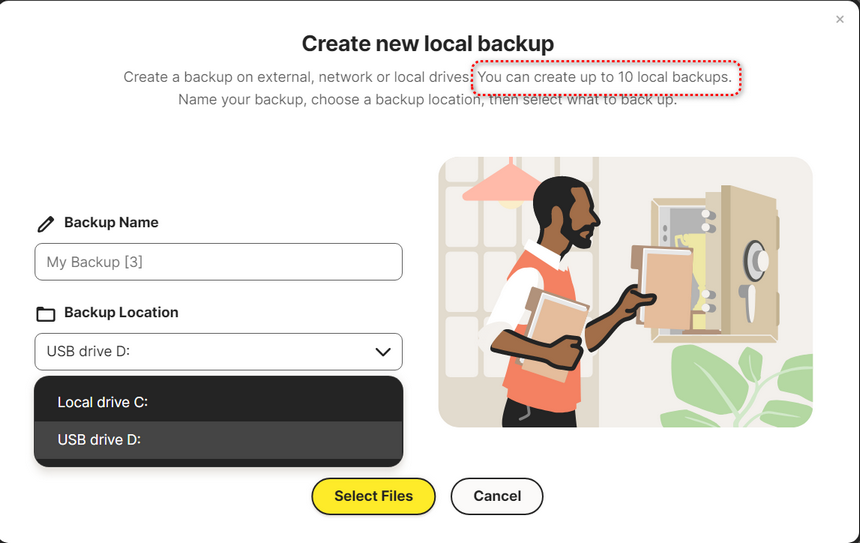Click the folder icon beside Backup Location
This screenshot has width=860, height=543.
45,314
